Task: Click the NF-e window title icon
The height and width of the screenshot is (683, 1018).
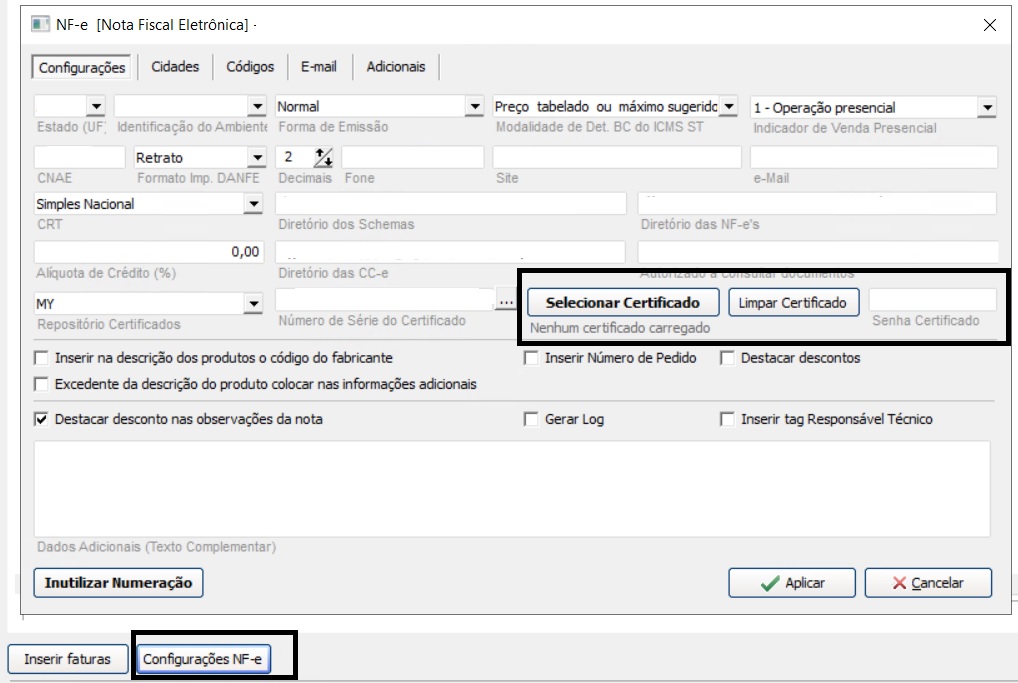Action: (41, 25)
